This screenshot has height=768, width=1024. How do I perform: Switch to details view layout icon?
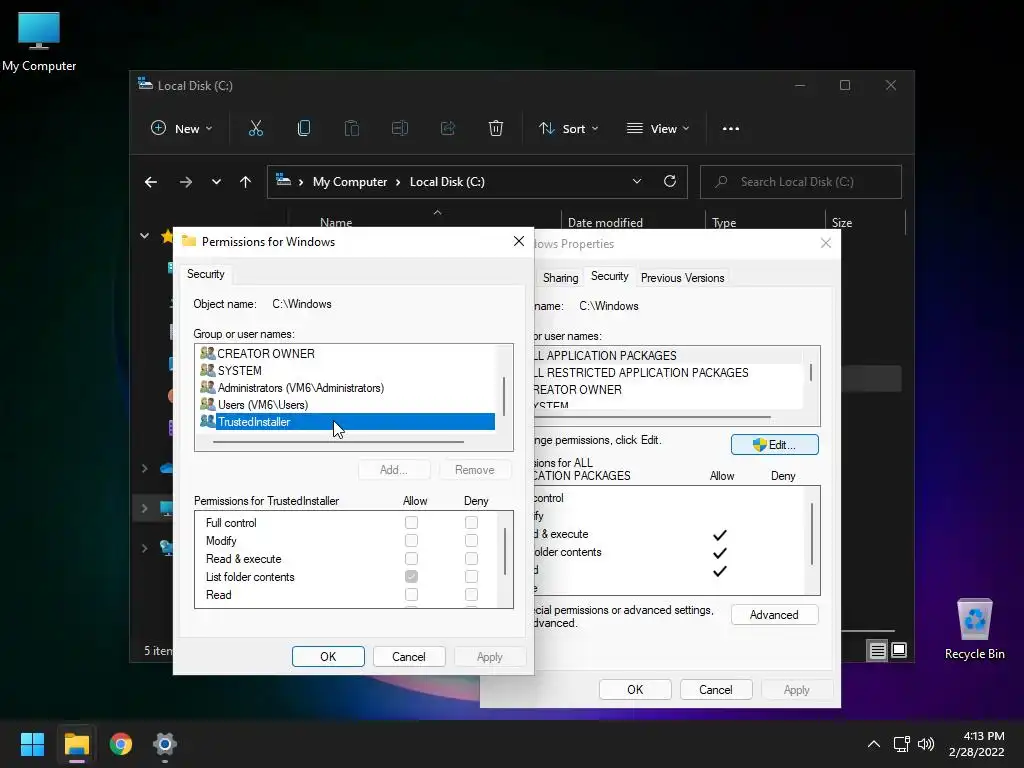877,650
